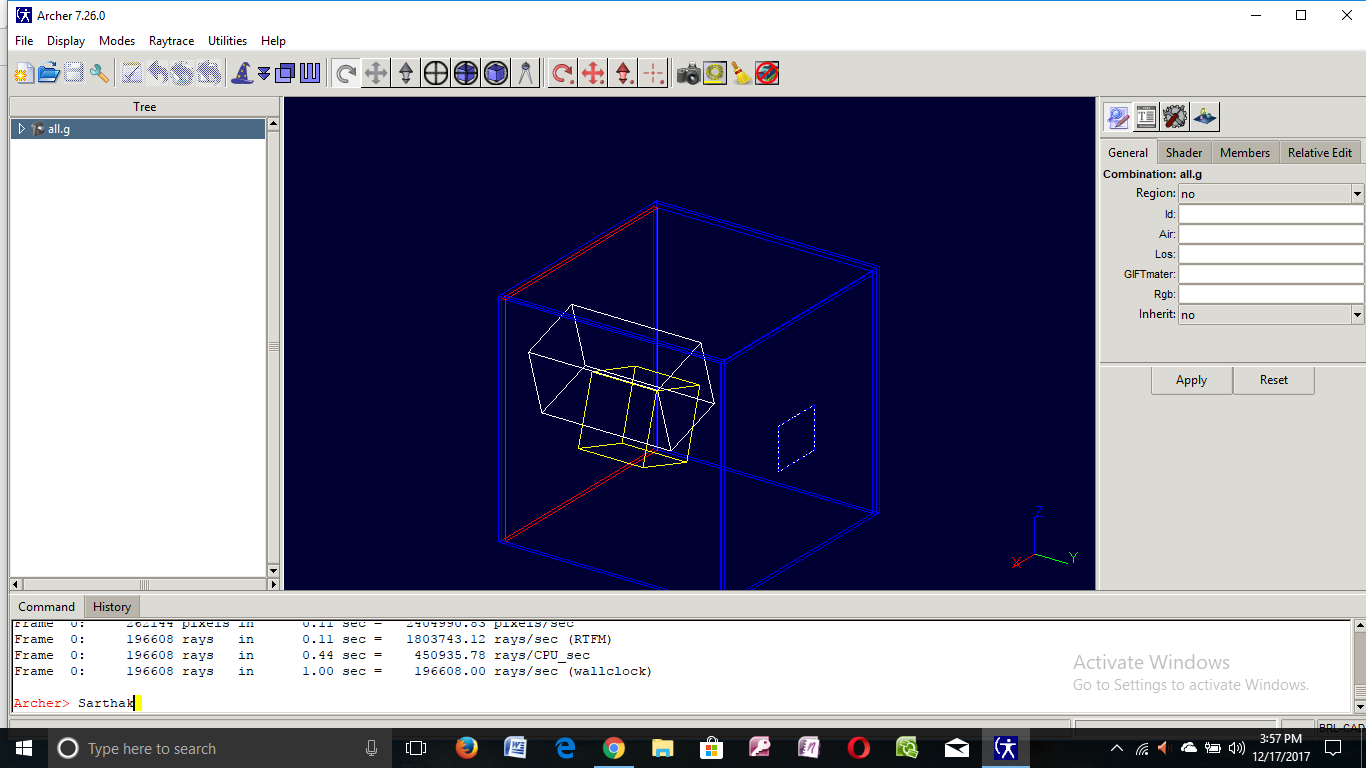Click the camera Raytrace icon

click(x=688, y=73)
